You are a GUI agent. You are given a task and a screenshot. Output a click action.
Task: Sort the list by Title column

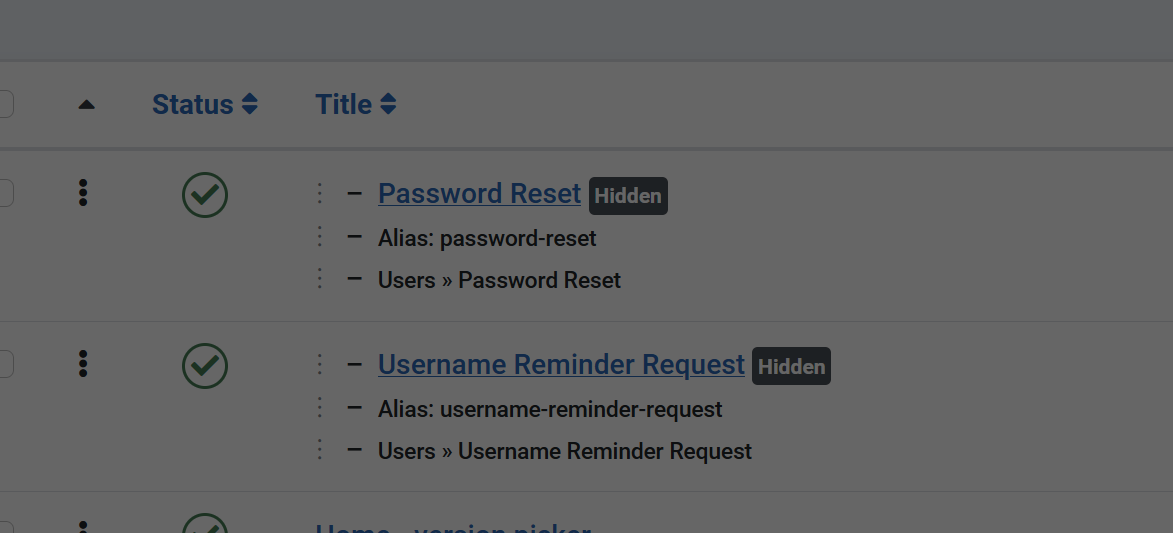coord(355,104)
